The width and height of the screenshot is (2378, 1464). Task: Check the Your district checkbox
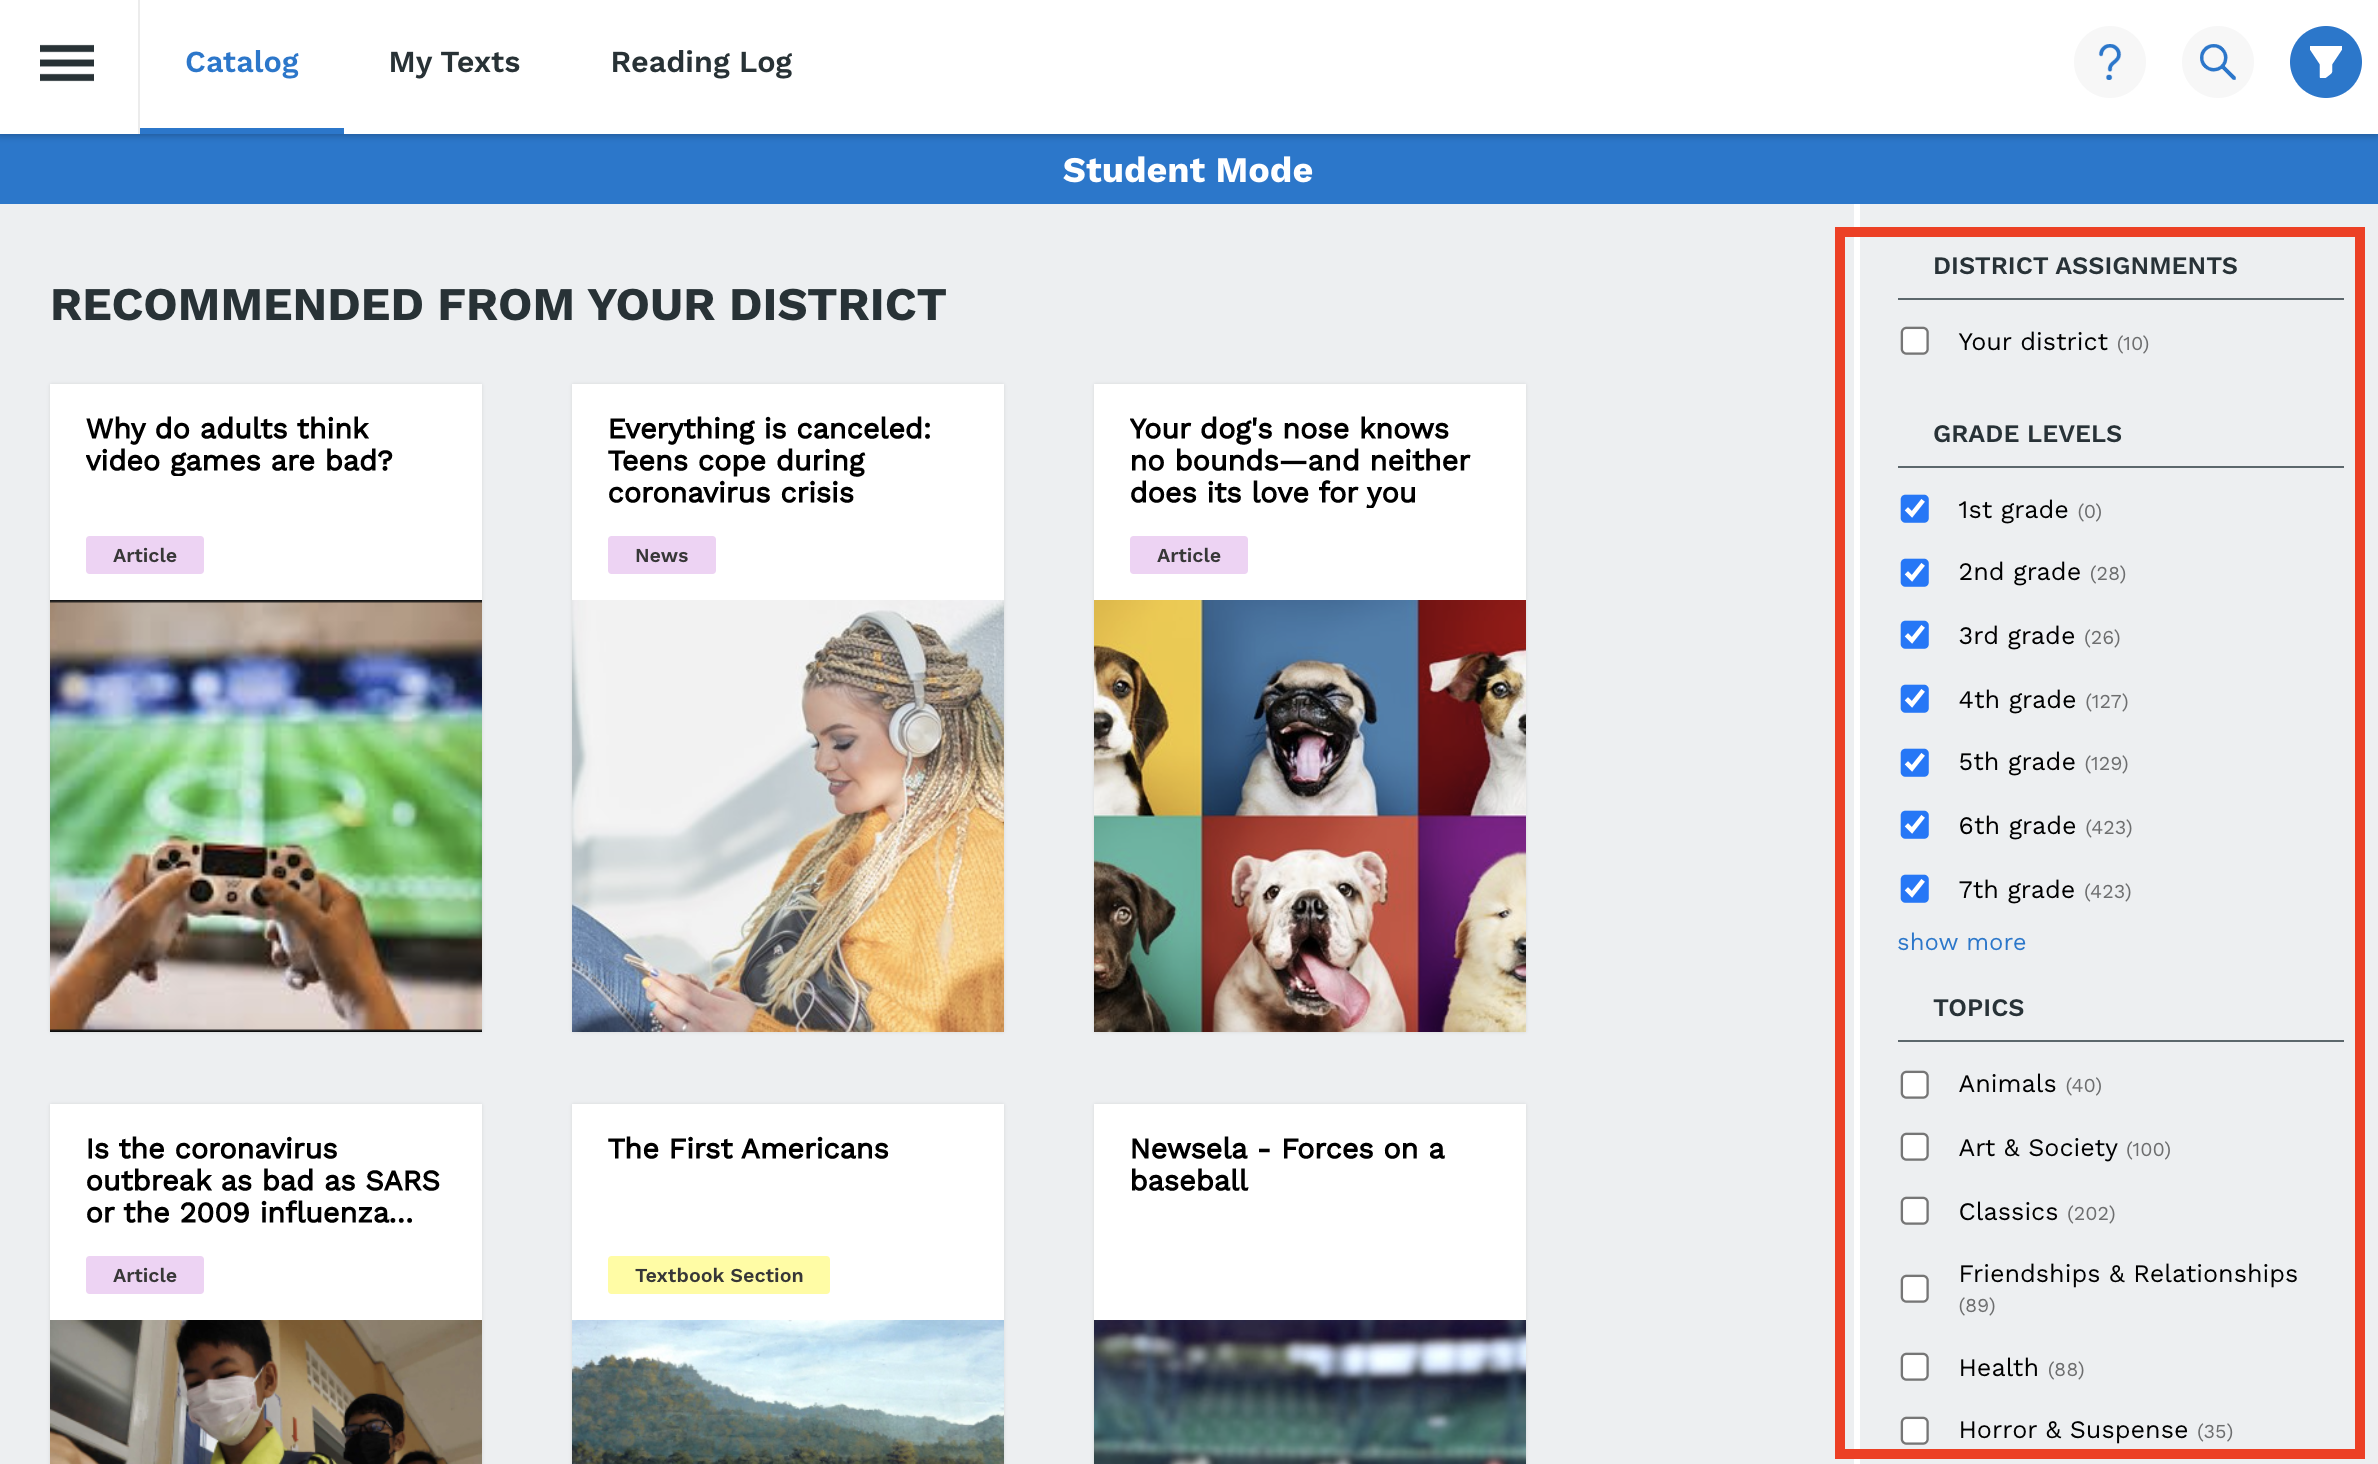click(1914, 342)
